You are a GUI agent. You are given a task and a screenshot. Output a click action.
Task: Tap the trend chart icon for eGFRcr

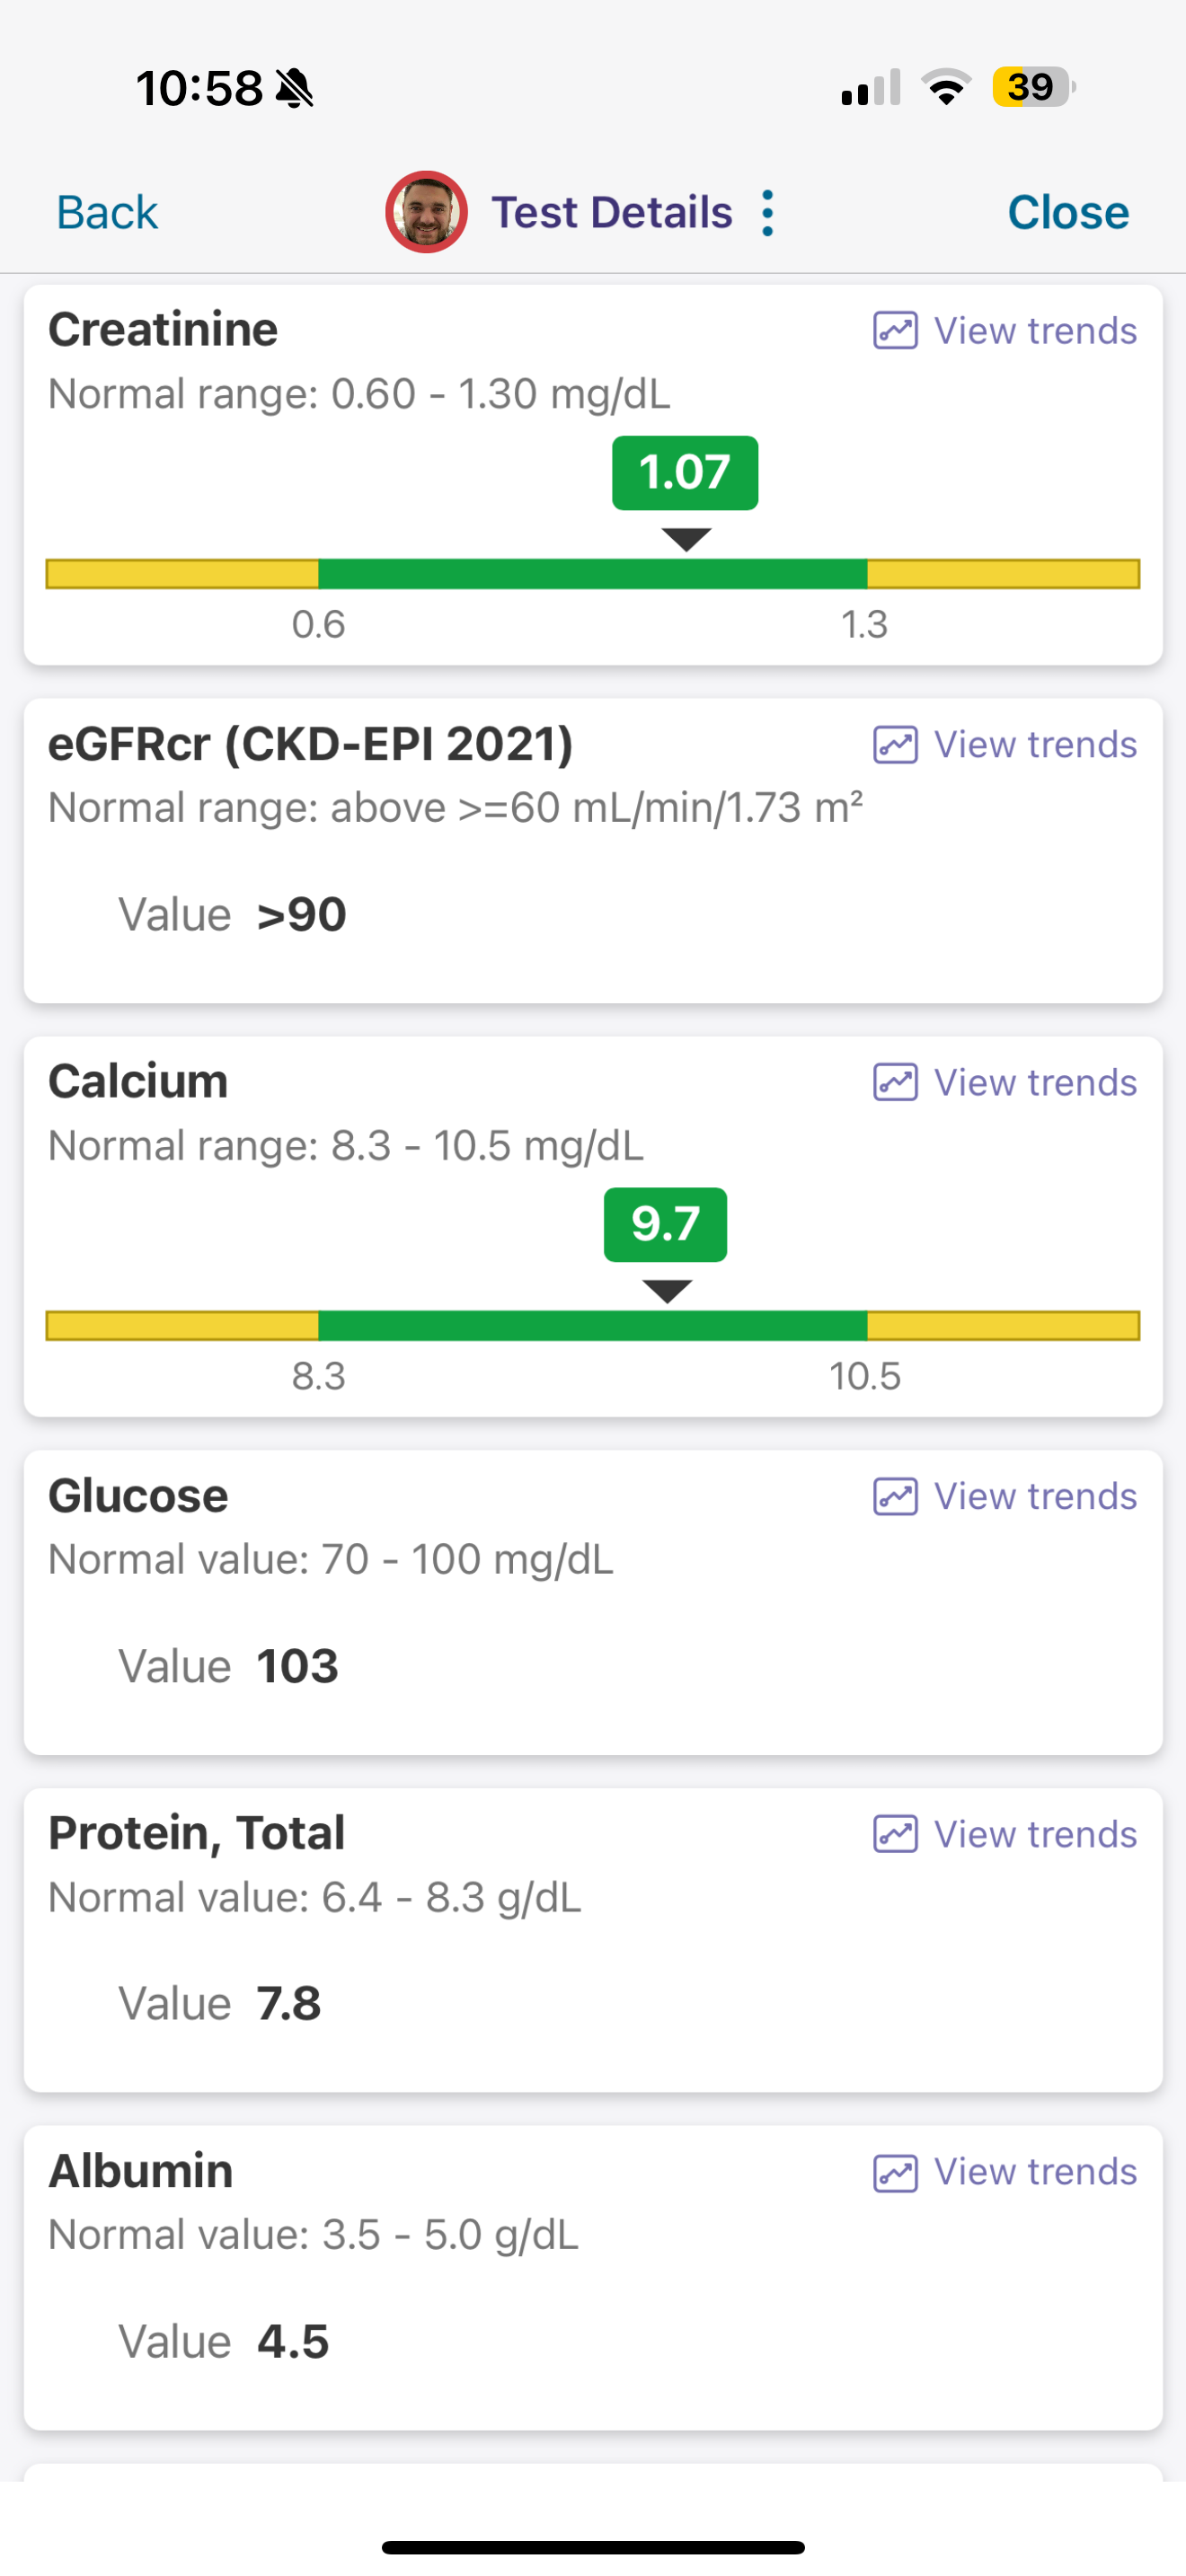point(895,744)
